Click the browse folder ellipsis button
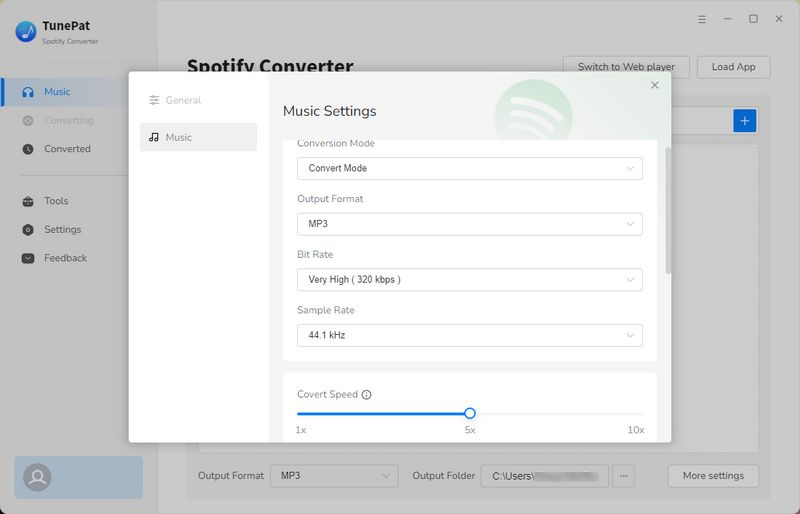Viewport: 800px width, 514px height. point(623,476)
